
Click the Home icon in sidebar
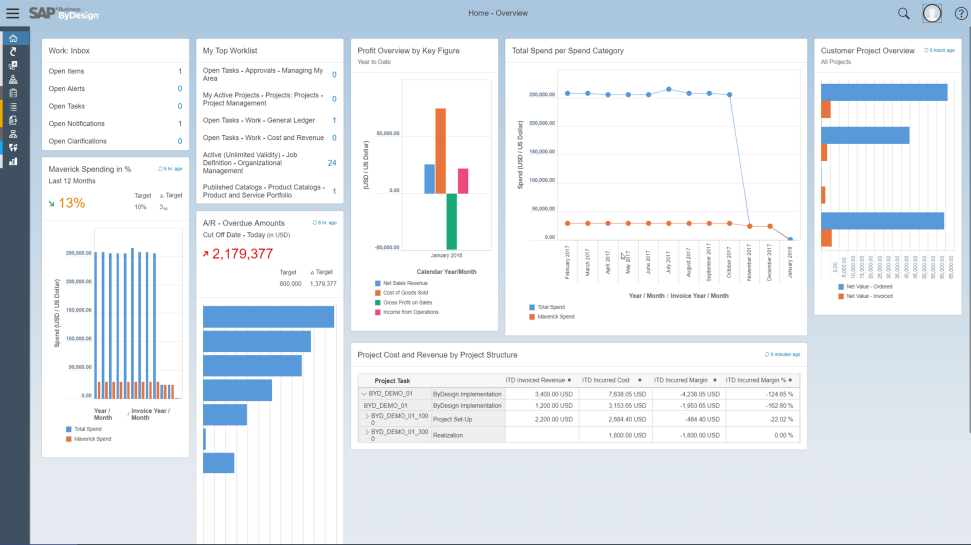click(x=13, y=39)
